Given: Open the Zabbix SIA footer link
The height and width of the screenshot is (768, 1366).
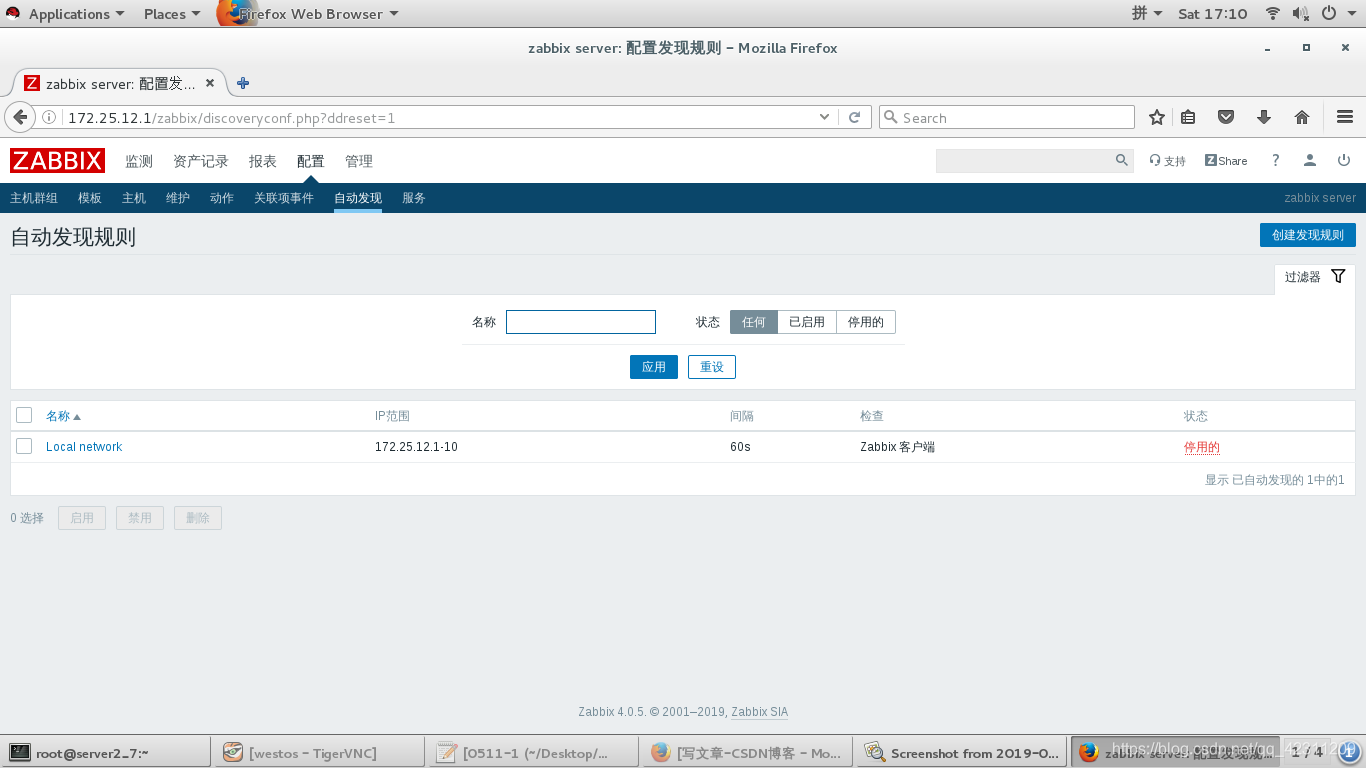Looking at the screenshot, I should pyautogui.click(x=759, y=712).
